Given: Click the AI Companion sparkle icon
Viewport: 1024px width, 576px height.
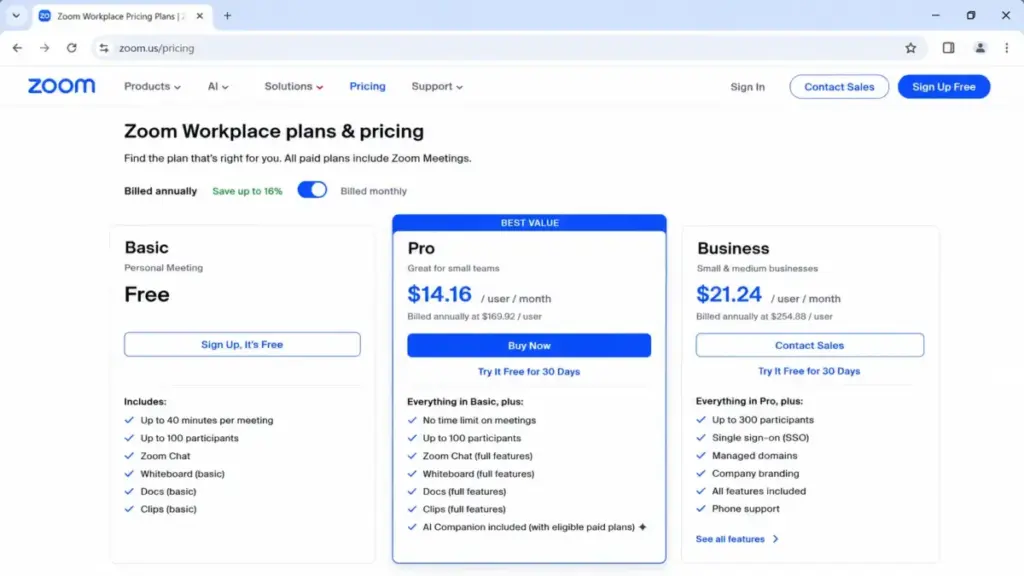Looking at the screenshot, I should (643, 527).
